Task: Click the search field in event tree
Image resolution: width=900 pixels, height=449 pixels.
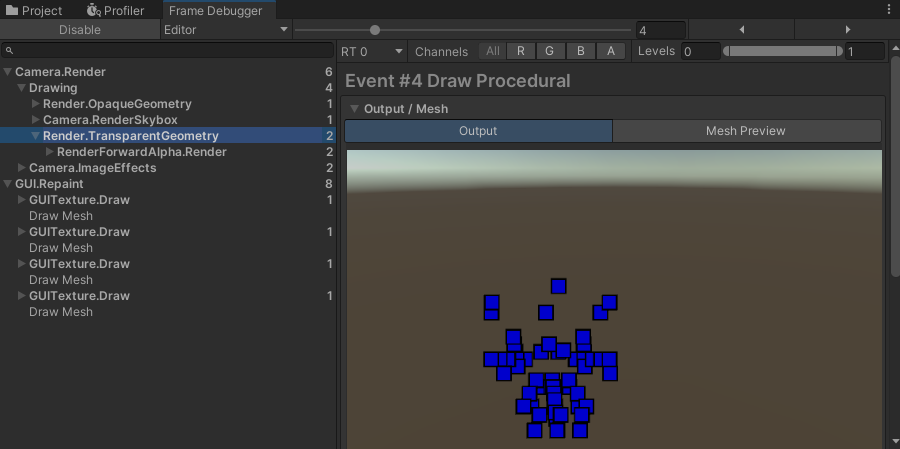Action: [168, 51]
